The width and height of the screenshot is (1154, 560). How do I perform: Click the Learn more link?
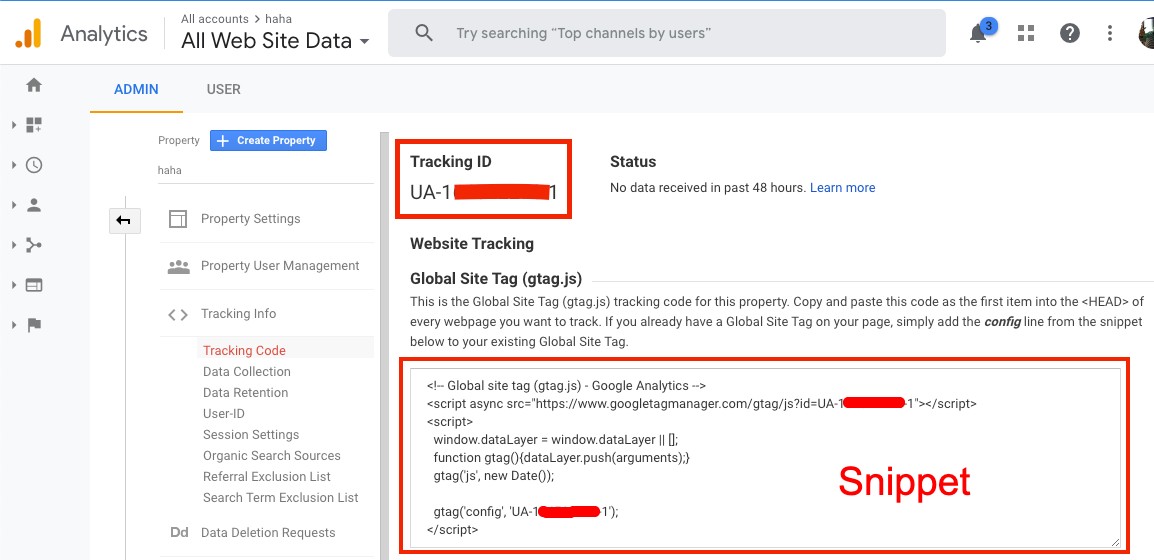843,188
